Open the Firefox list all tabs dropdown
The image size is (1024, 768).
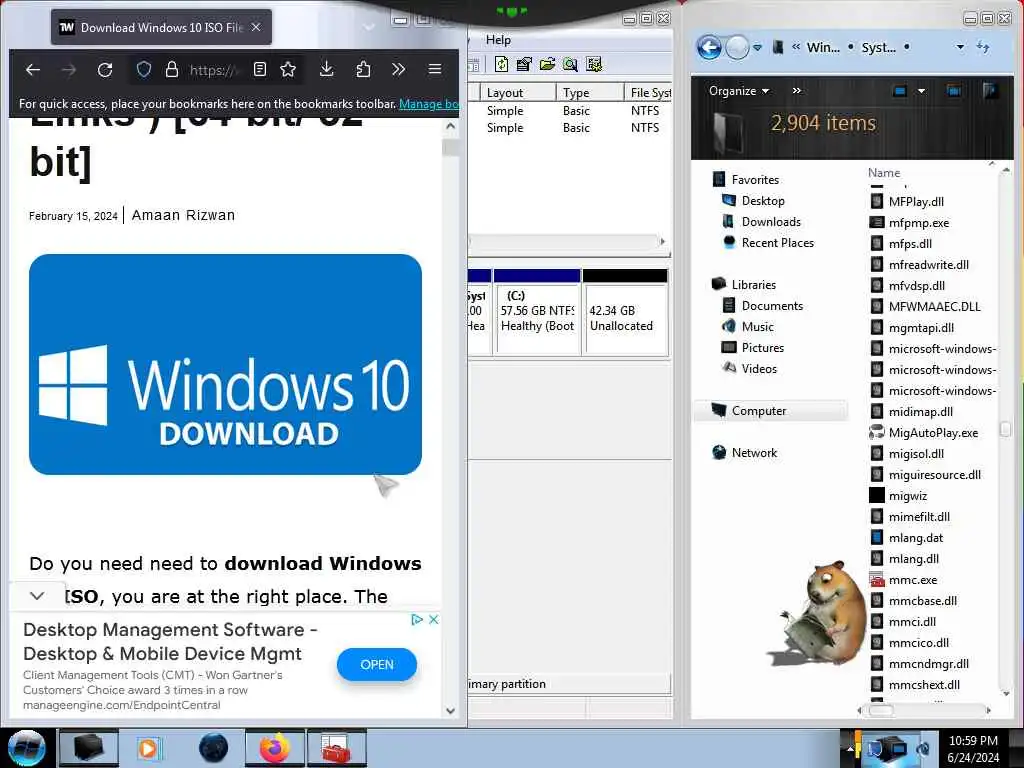point(369,27)
